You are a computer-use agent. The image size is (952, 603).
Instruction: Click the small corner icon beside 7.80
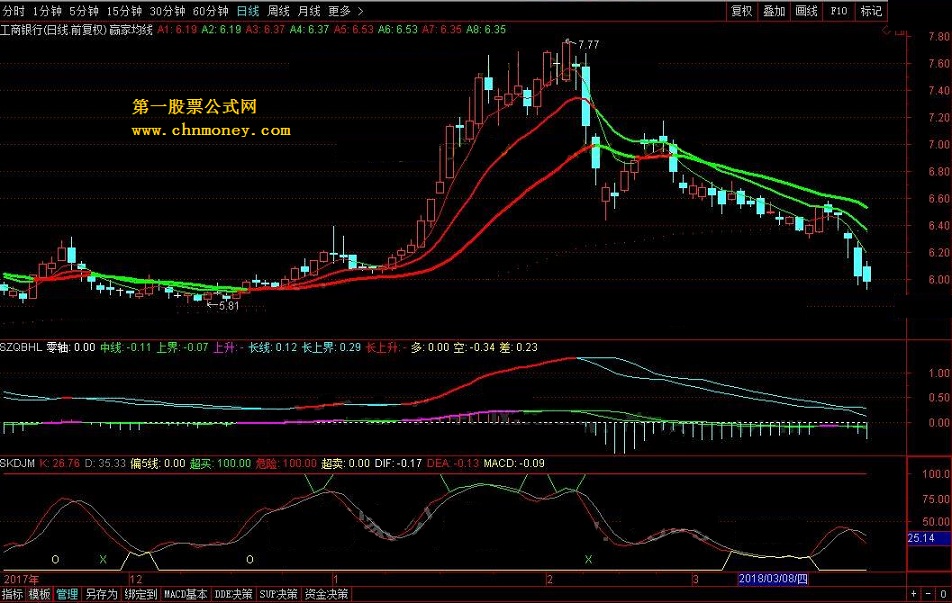[x=902, y=32]
